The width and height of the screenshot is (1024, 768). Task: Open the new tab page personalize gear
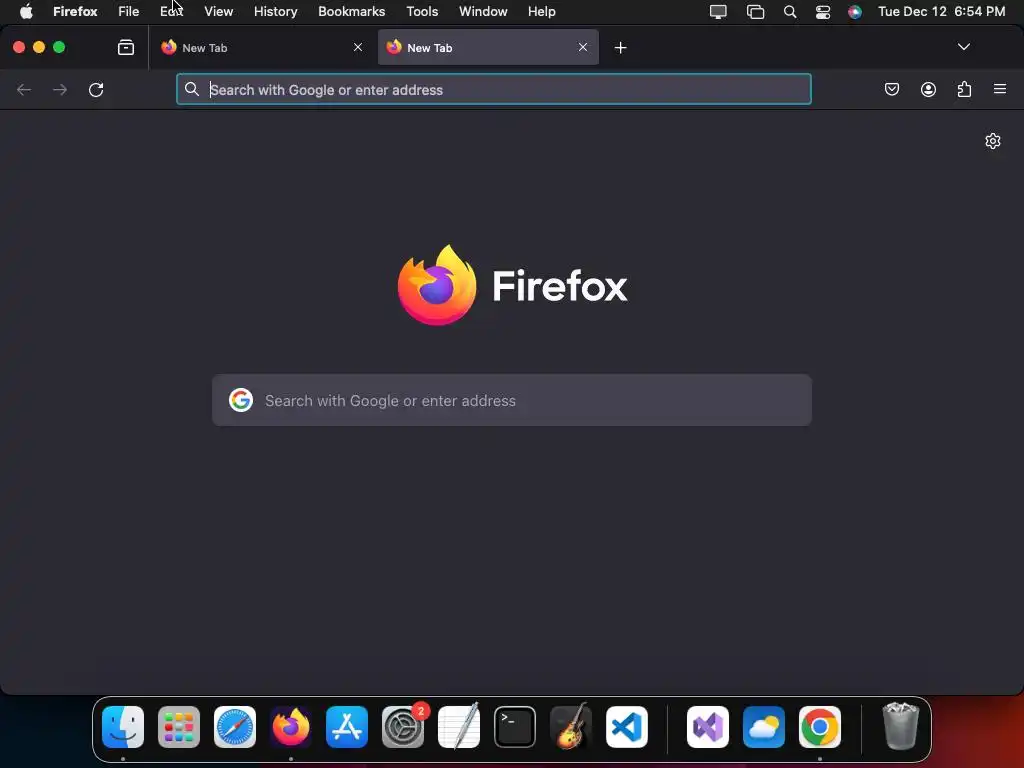[x=993, y=141]
